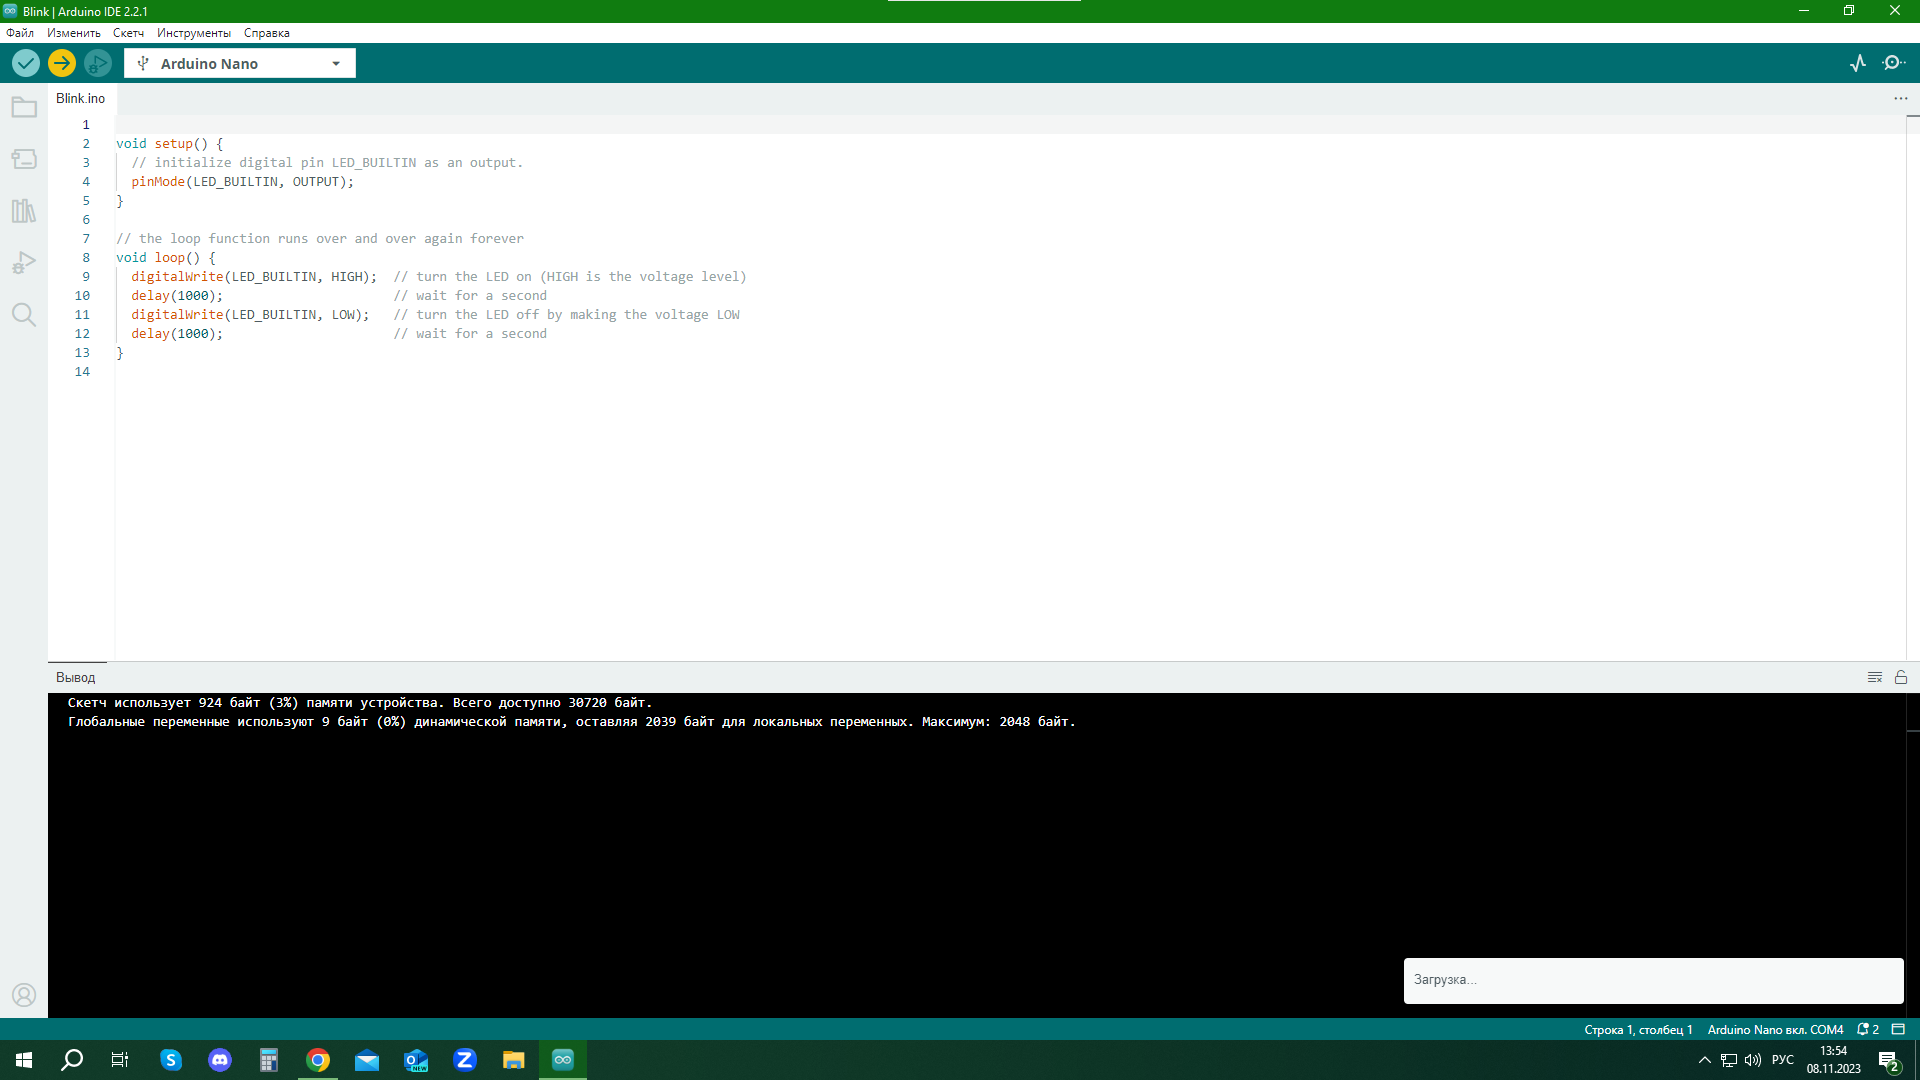The height and width of the screenshot is (1080, 1920).
Task: Click the sketch memory usage output line
Action: coord(360,703)
